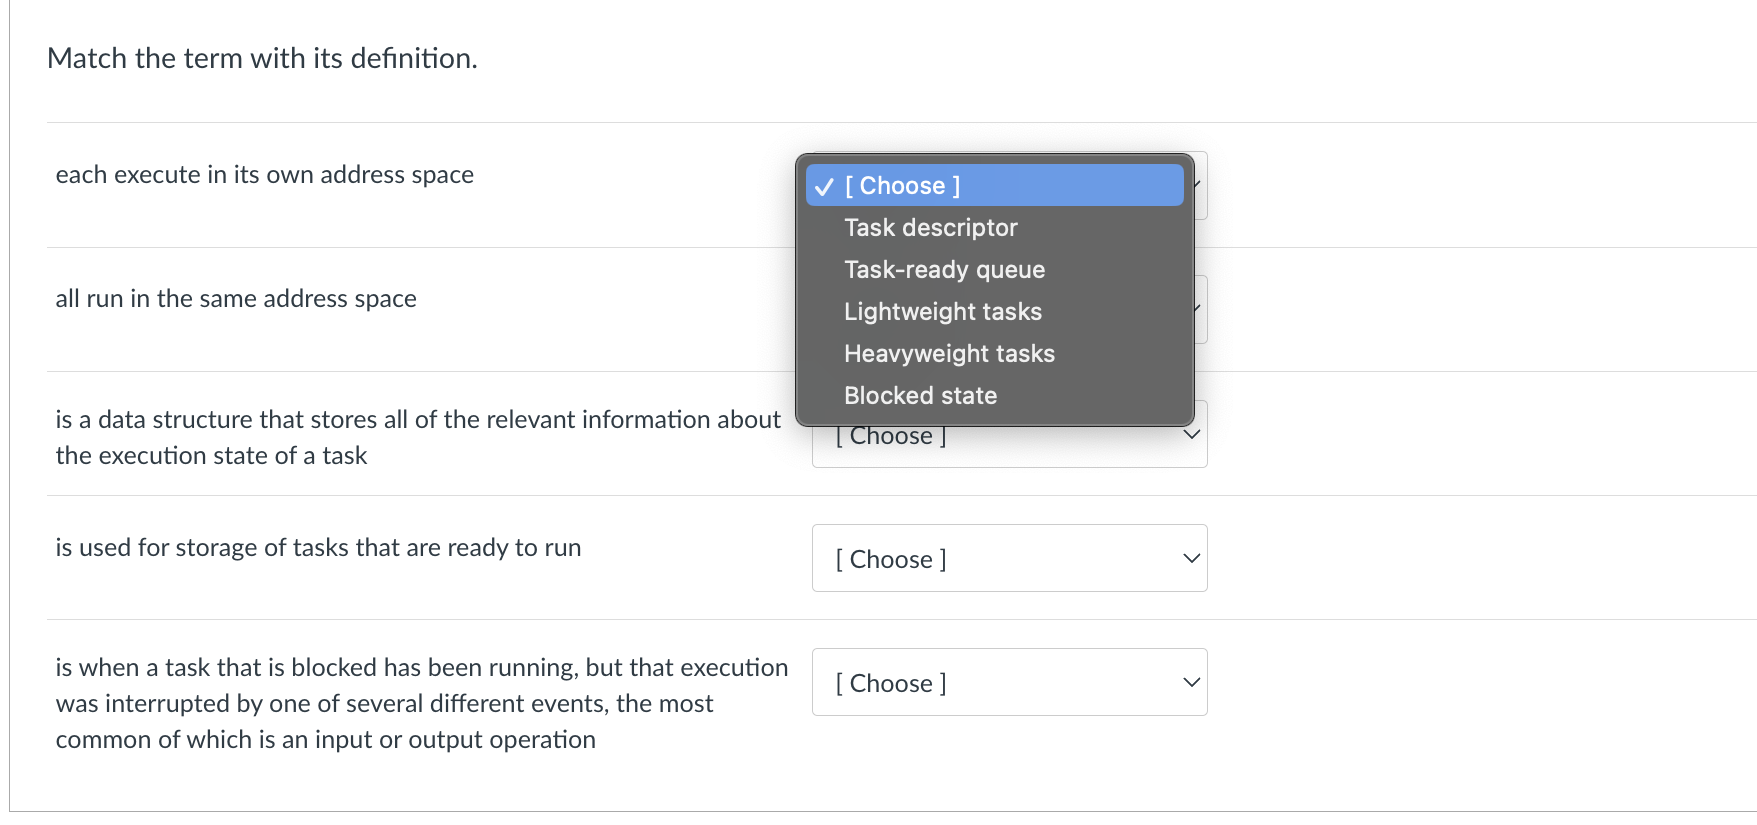Image resolution: width=1757 pixels, height=825 pixels.
Task: Click "each execute in its own address space" text
Action: pyautogui.click(x=264, y=175)
